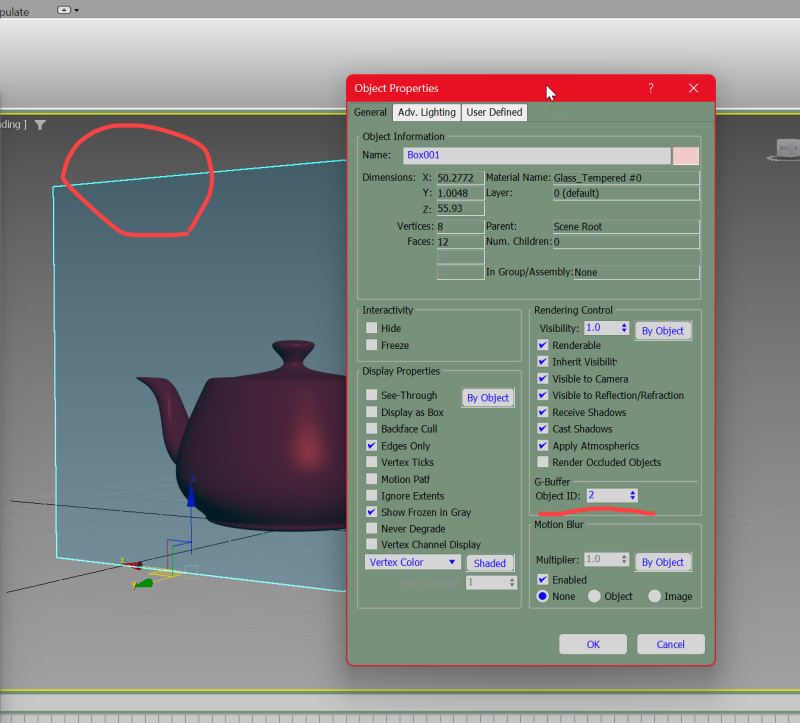Click the viewport shading filter funnel icon
Image resolution: width=800 pixels, height=723 pixels.
(x=40, y=125)
